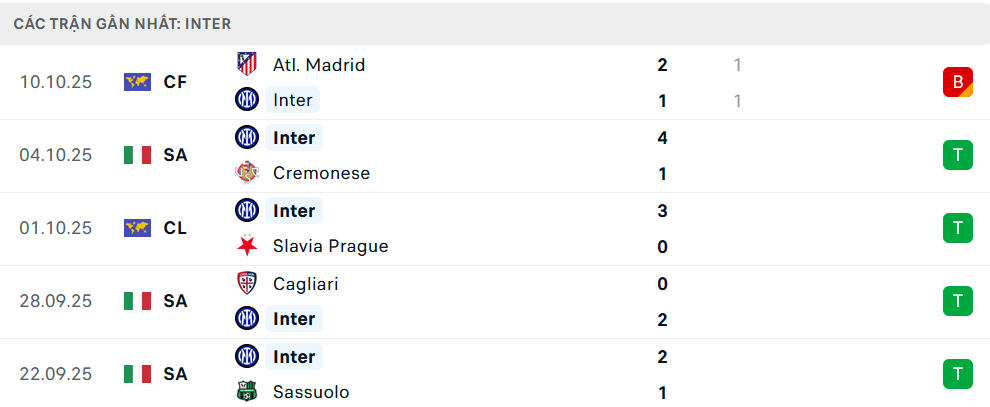990x407 pixels.
Task: Click Inter crest in the Cremonese match
Action: (x=246, y=137)
